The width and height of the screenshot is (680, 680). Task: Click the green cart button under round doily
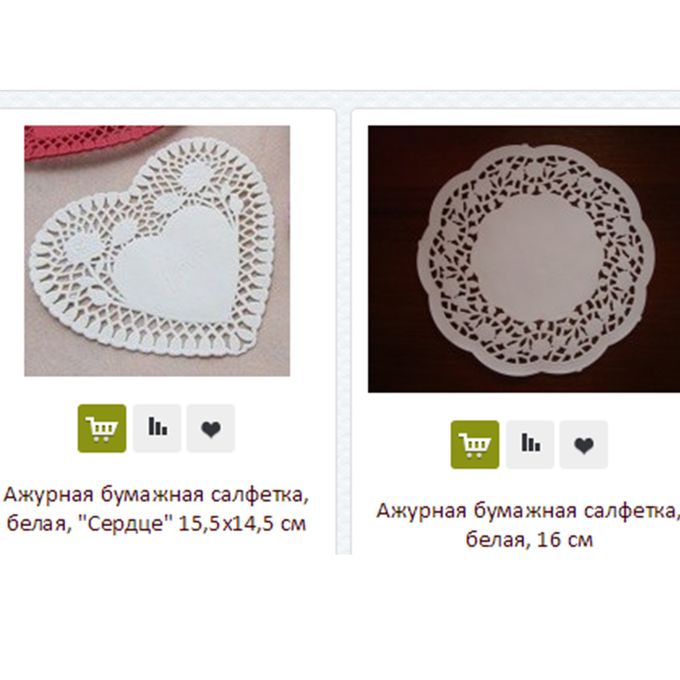[475, 445]
